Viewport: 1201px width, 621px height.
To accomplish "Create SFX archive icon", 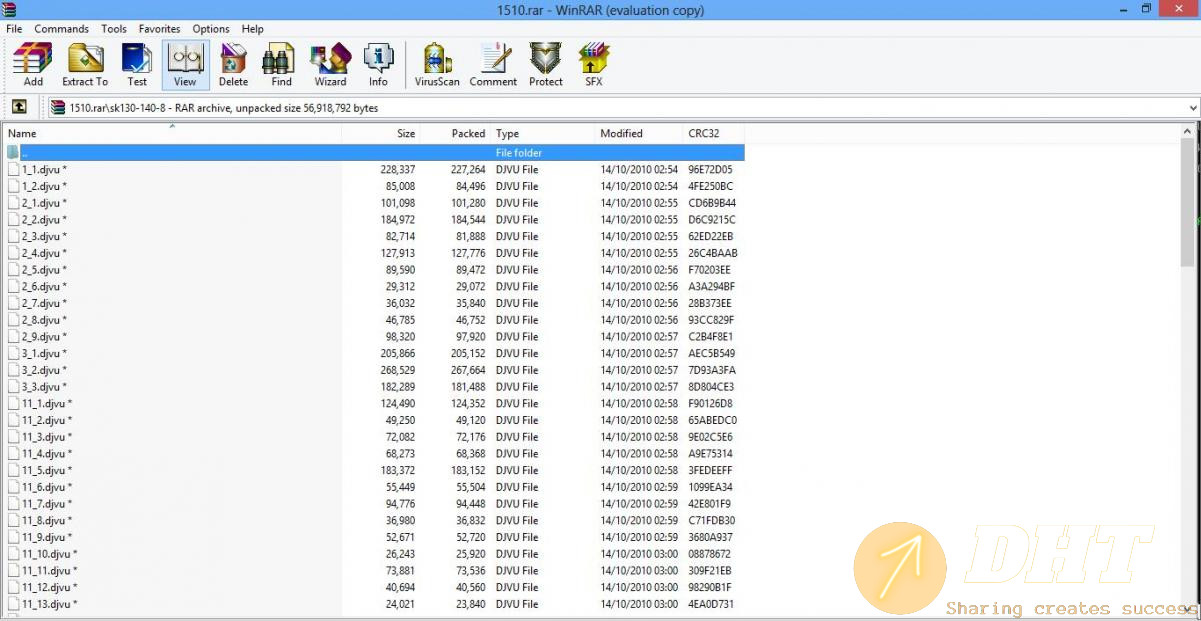I will (594, 65).
